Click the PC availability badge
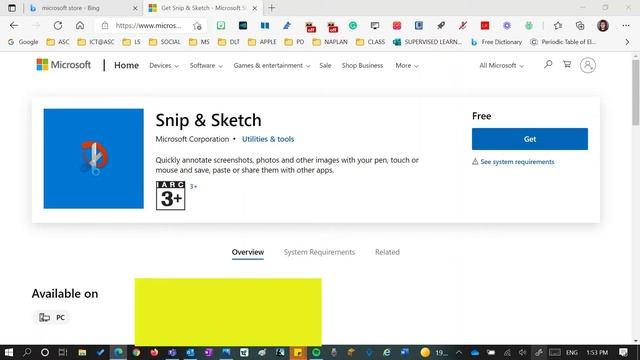The image size is (640, 360). coord(52,318)
